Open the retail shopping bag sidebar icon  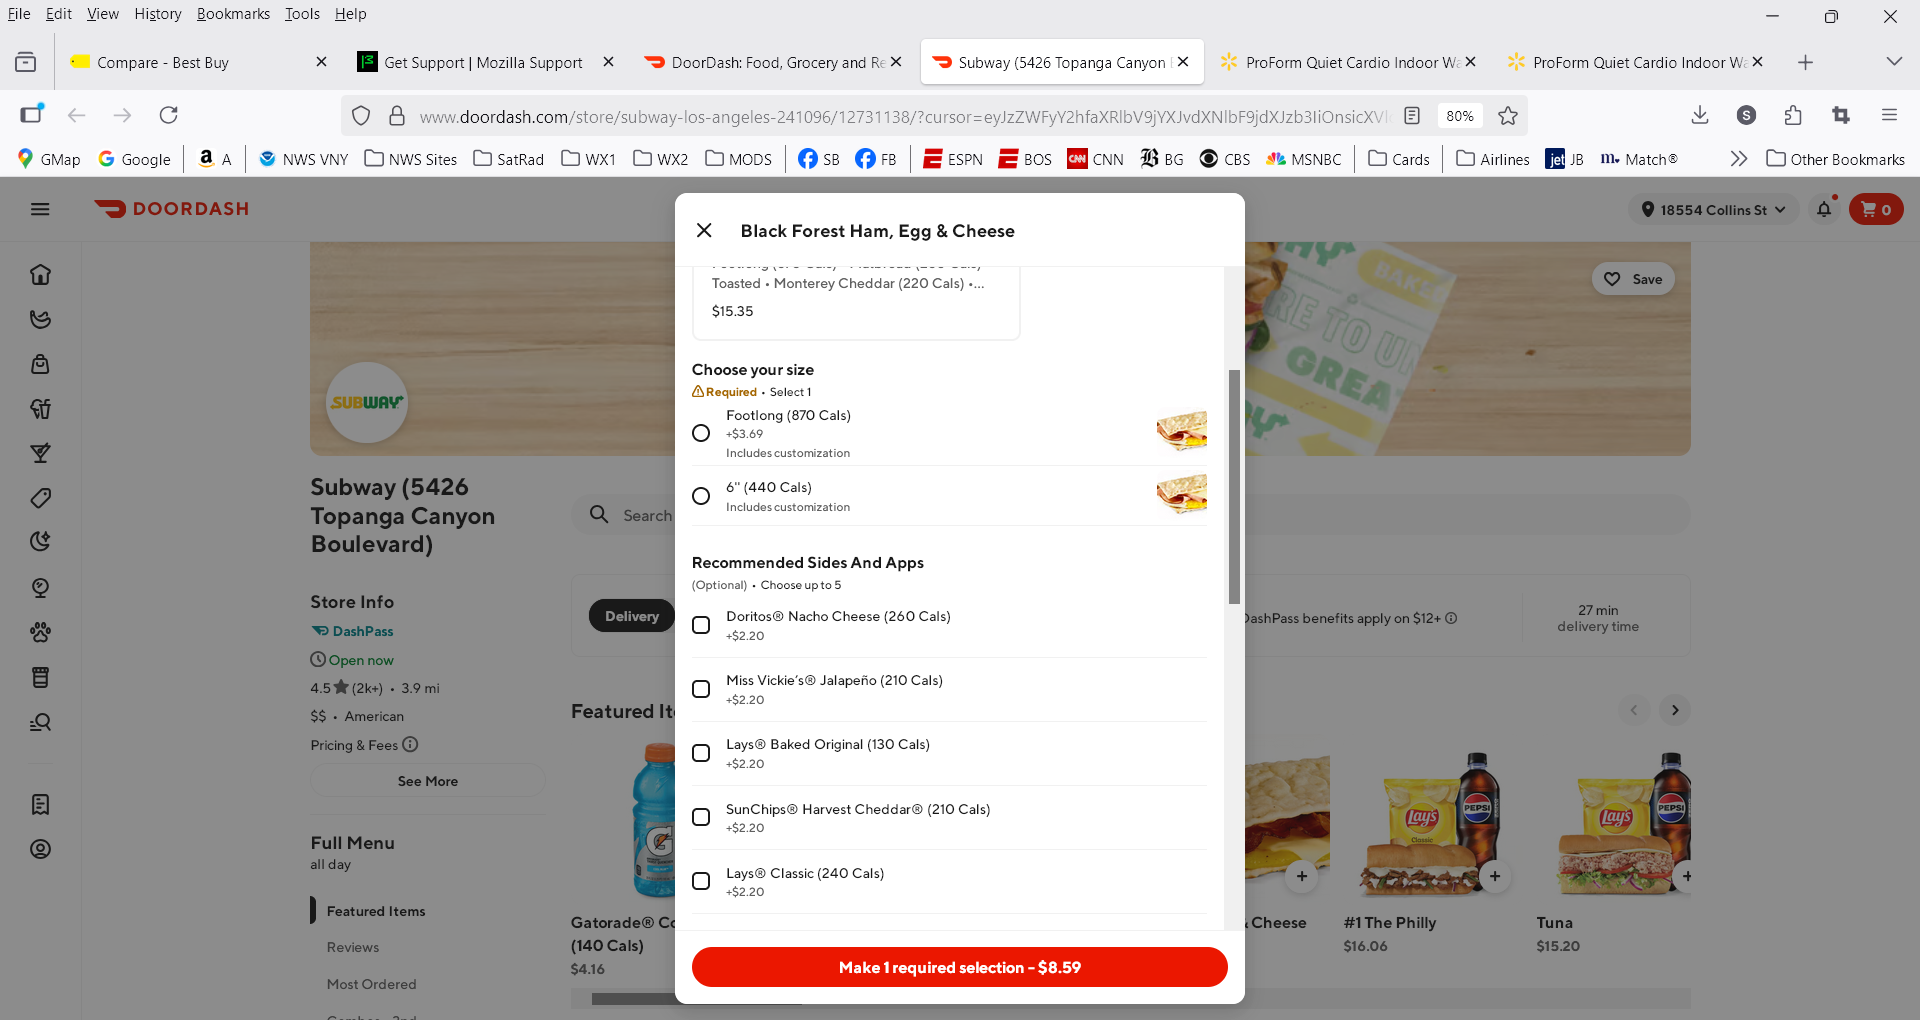(x=40, y=364)
